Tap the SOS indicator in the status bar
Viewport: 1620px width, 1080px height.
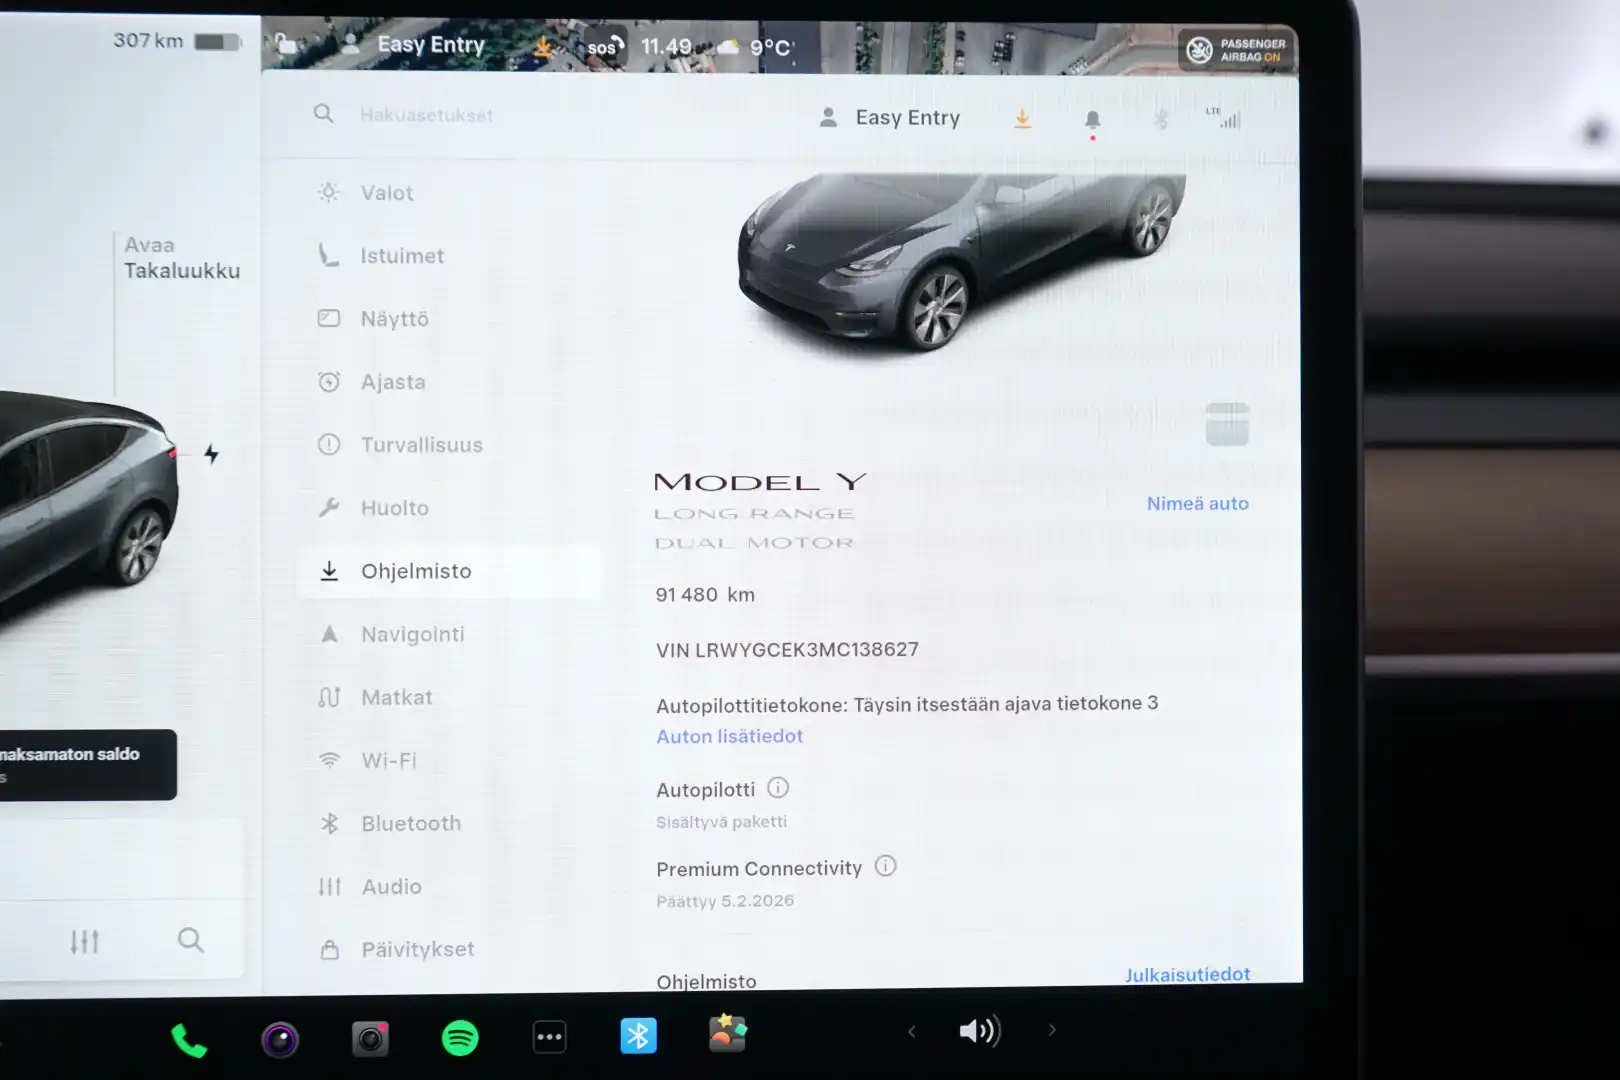pos(606,46)
